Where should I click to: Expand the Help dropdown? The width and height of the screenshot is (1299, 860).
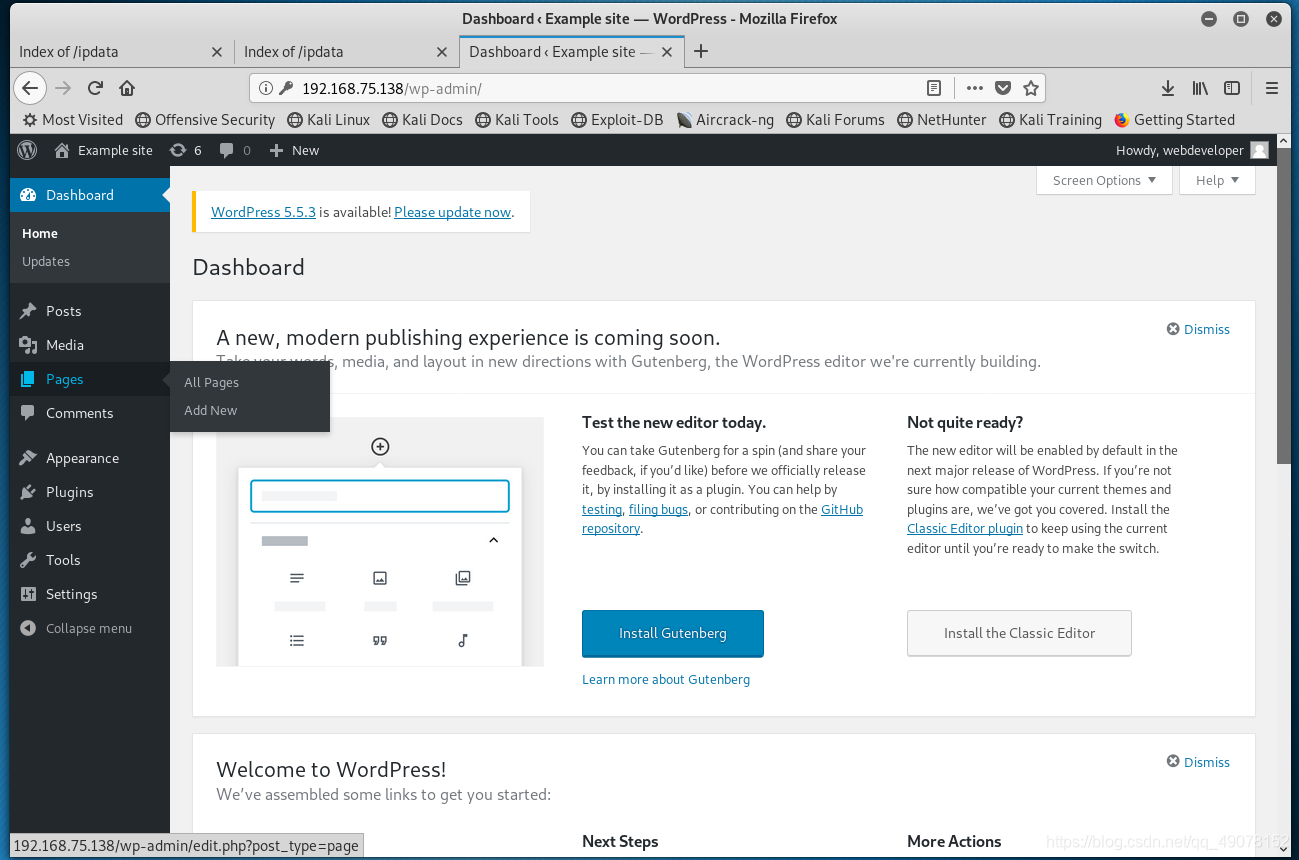coord(1217,180)
